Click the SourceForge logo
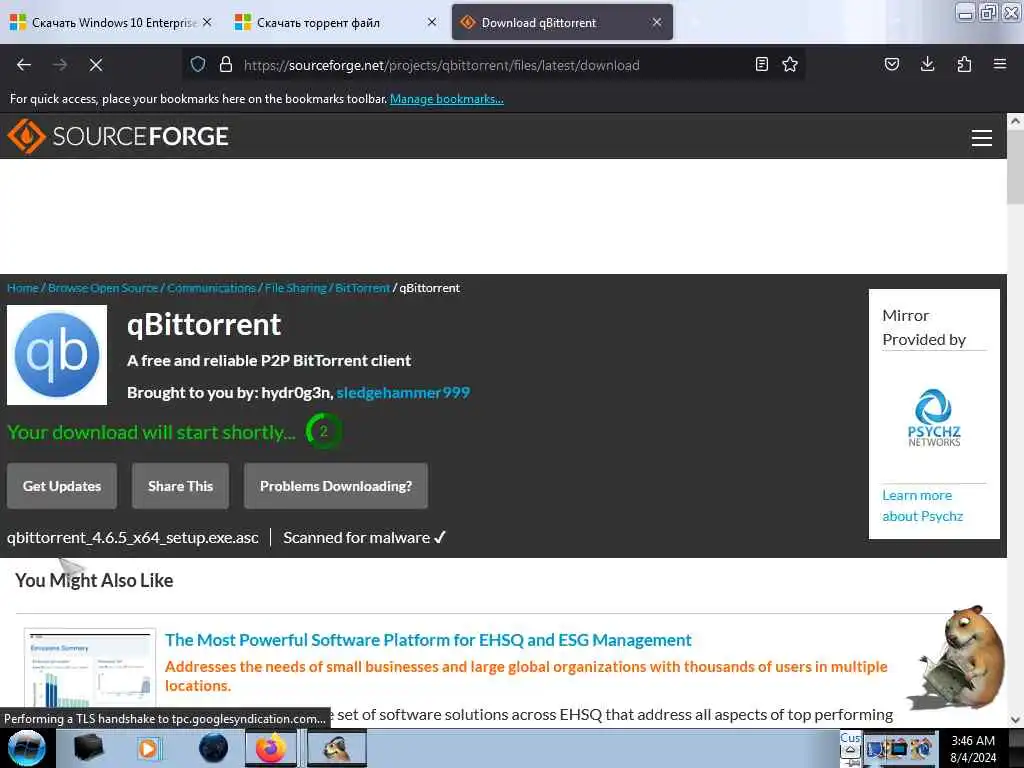This screenshot has height=768, width=1024. (118, 136)
